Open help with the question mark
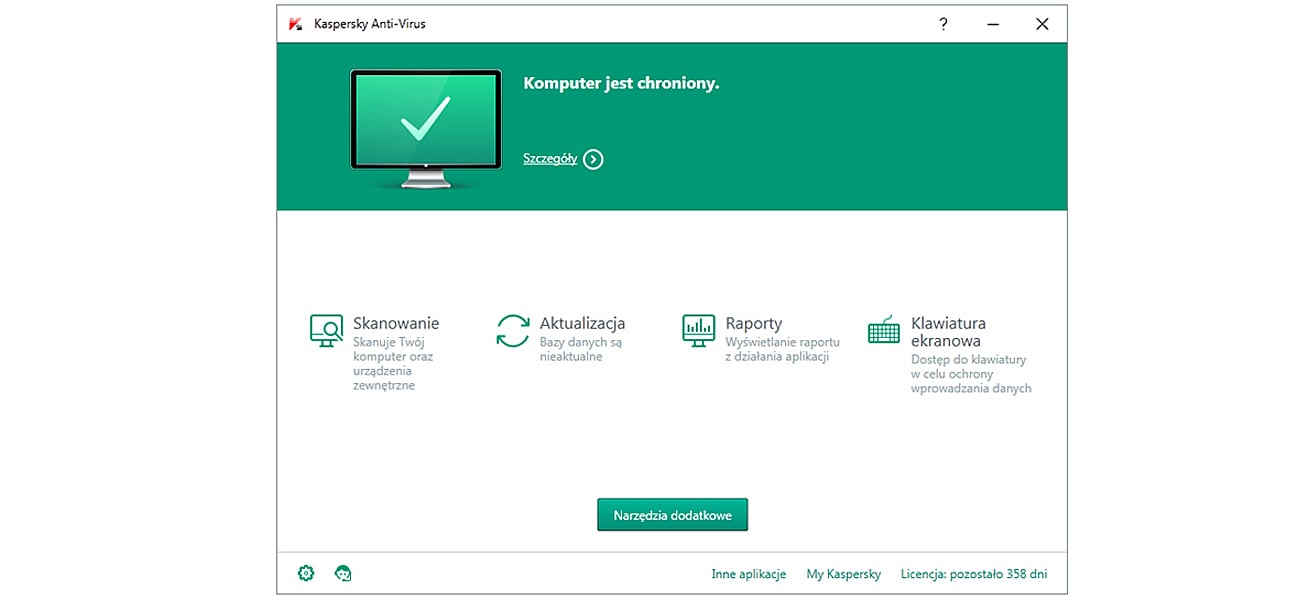1300x600 pixels. click(943, 24)
